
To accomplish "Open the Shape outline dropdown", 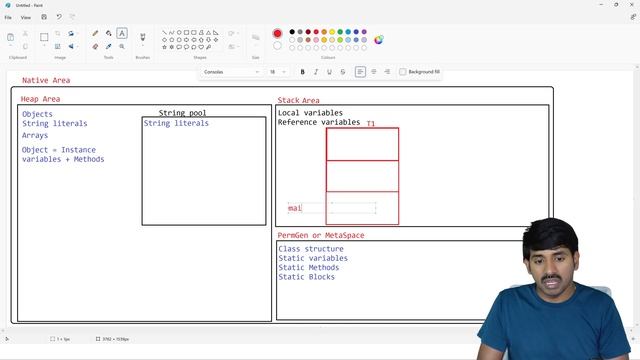I will tap(233, 33).
